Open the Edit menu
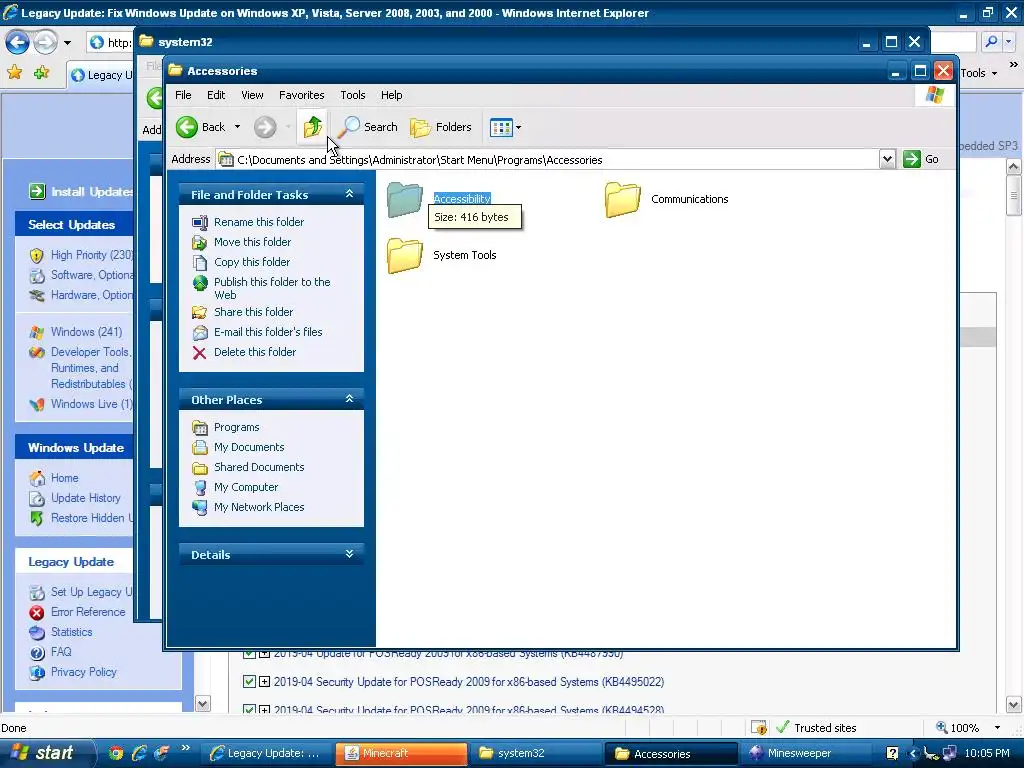This screenshot has height=768, width=1024. tap(216, 95)
